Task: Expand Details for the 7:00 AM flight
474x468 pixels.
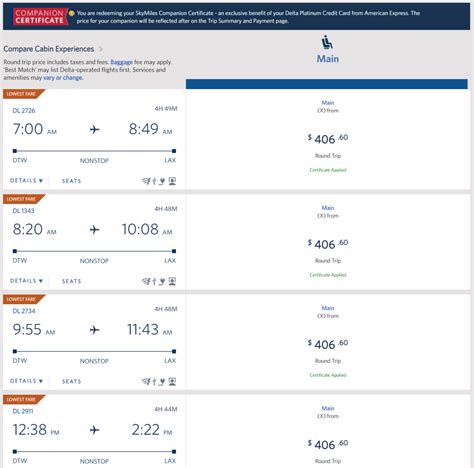Action: (27, 181)
